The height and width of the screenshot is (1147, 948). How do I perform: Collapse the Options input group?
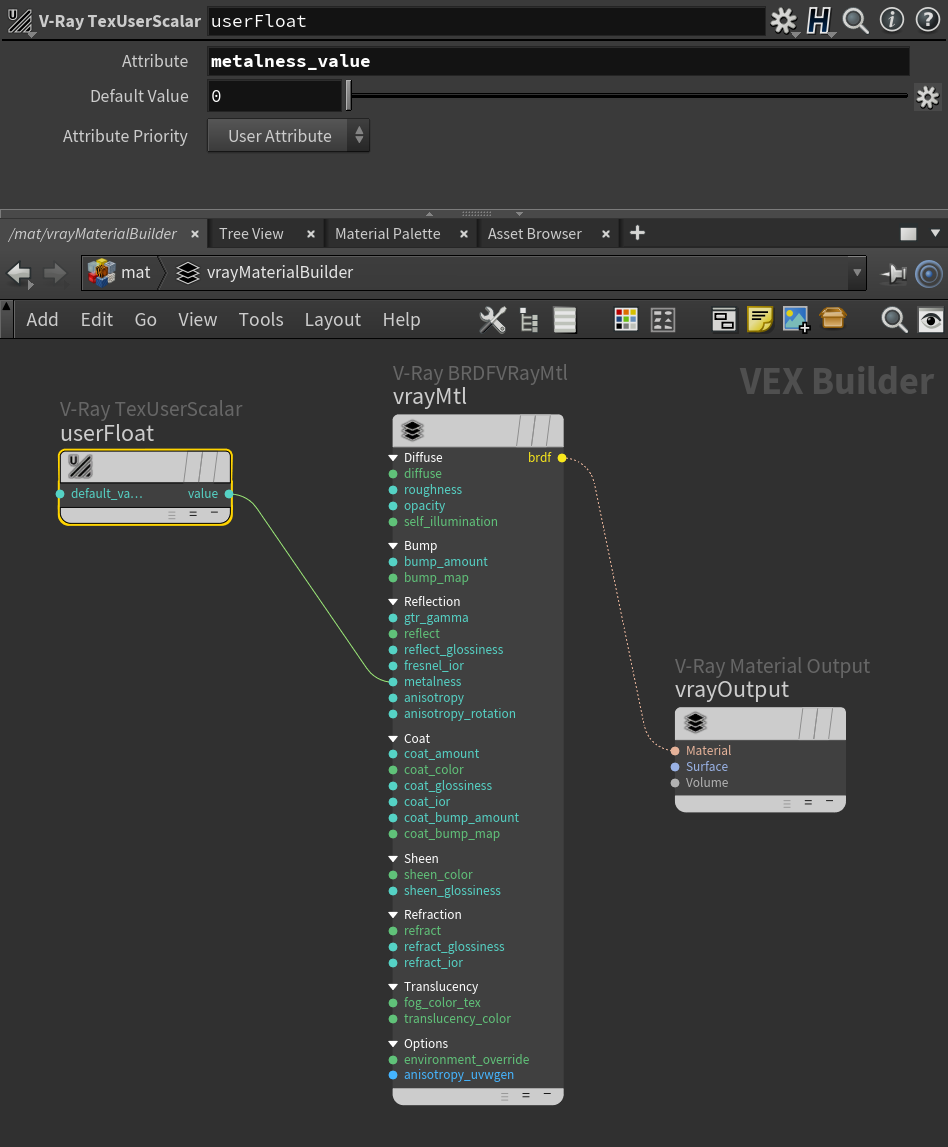pyautogui.click(x=394, y=1044)
